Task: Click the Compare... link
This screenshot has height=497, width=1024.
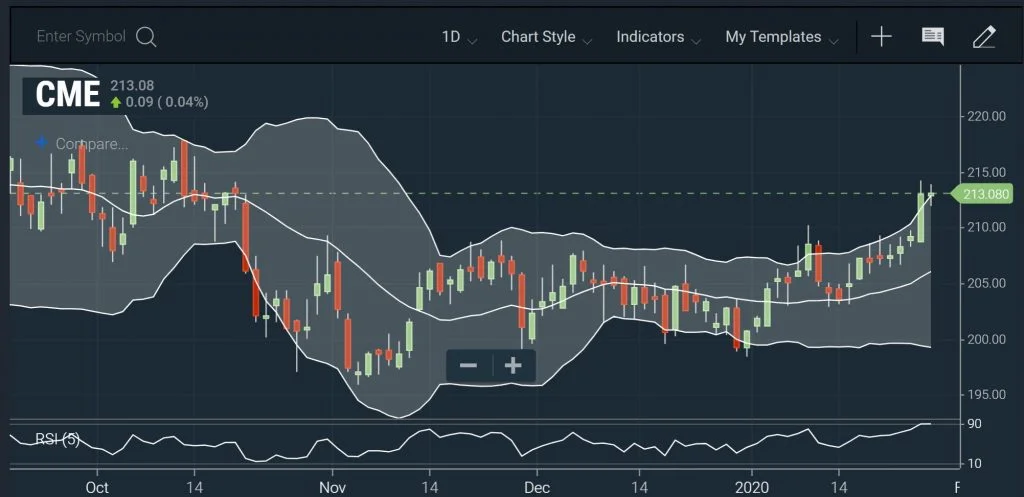Action: [x=91, y=143]
